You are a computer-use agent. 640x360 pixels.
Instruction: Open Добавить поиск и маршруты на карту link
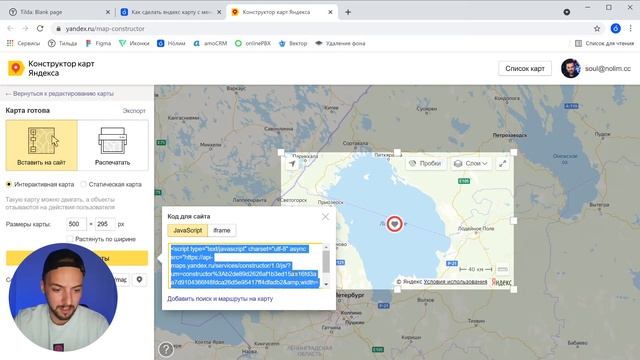[220, 299]
